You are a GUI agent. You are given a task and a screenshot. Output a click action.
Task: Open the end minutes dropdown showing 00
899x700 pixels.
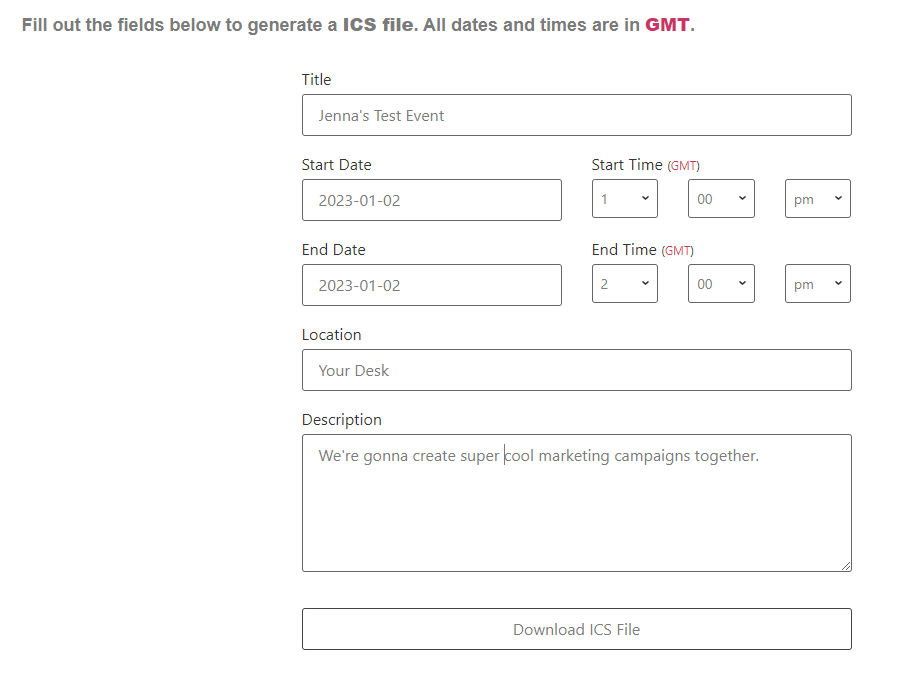click(720, 283)
